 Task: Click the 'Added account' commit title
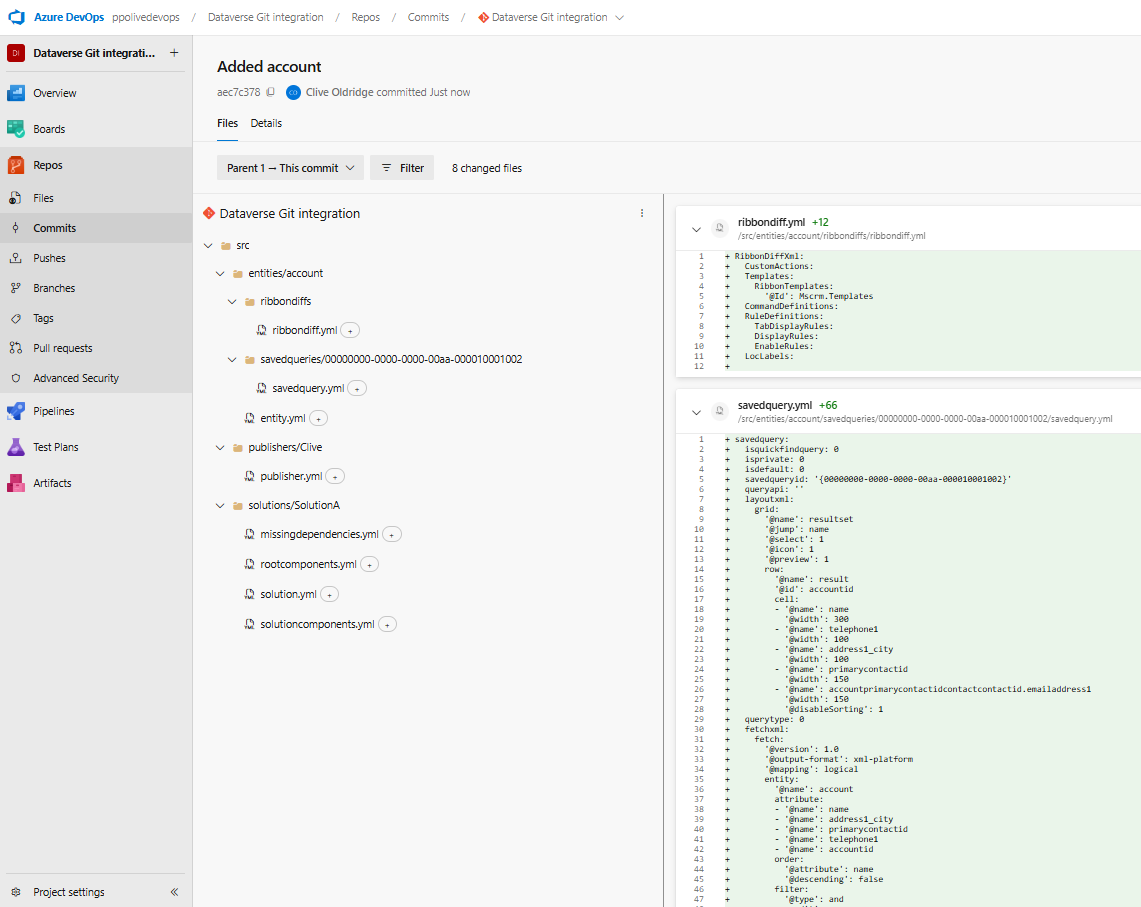tap(269, 66)
